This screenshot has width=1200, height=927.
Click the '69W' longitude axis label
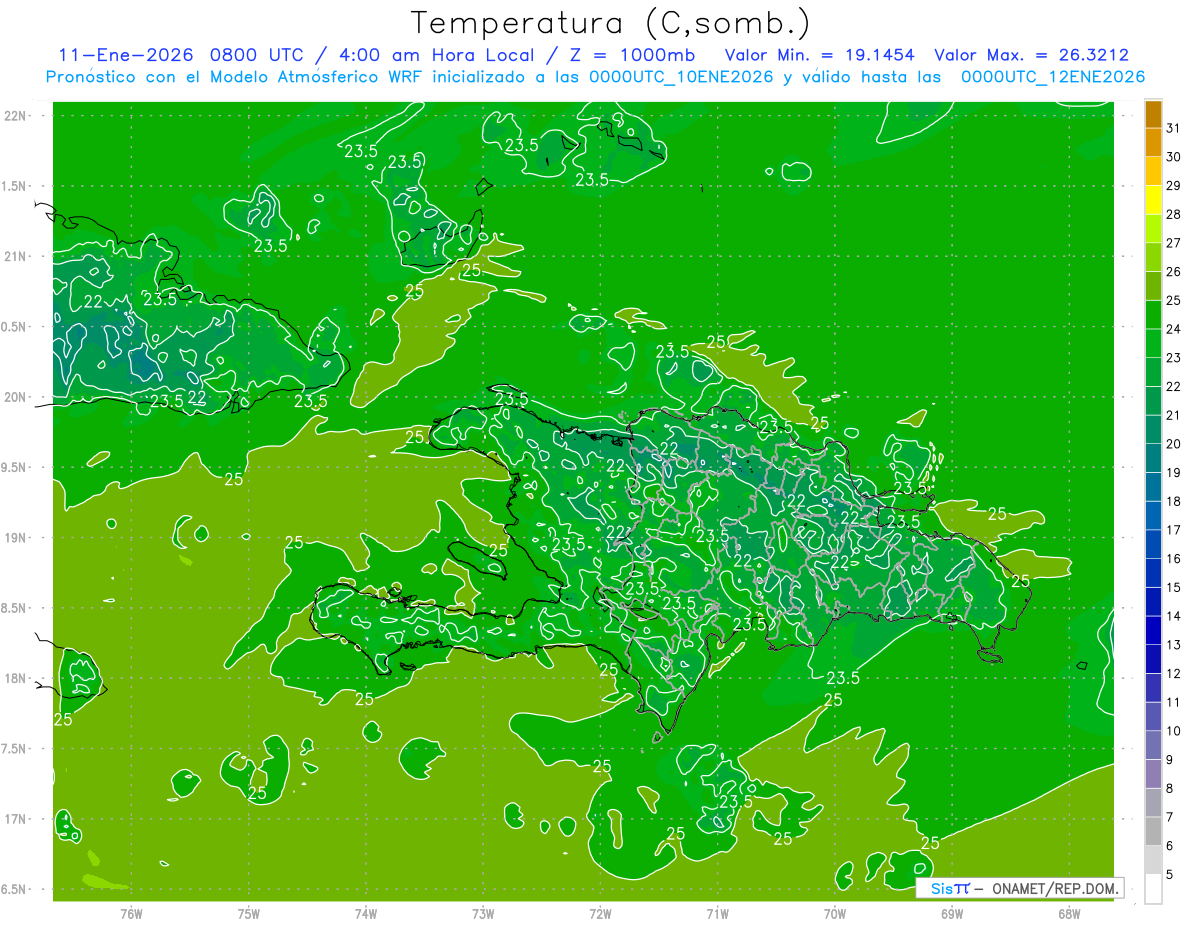click(x=952, y=913)
